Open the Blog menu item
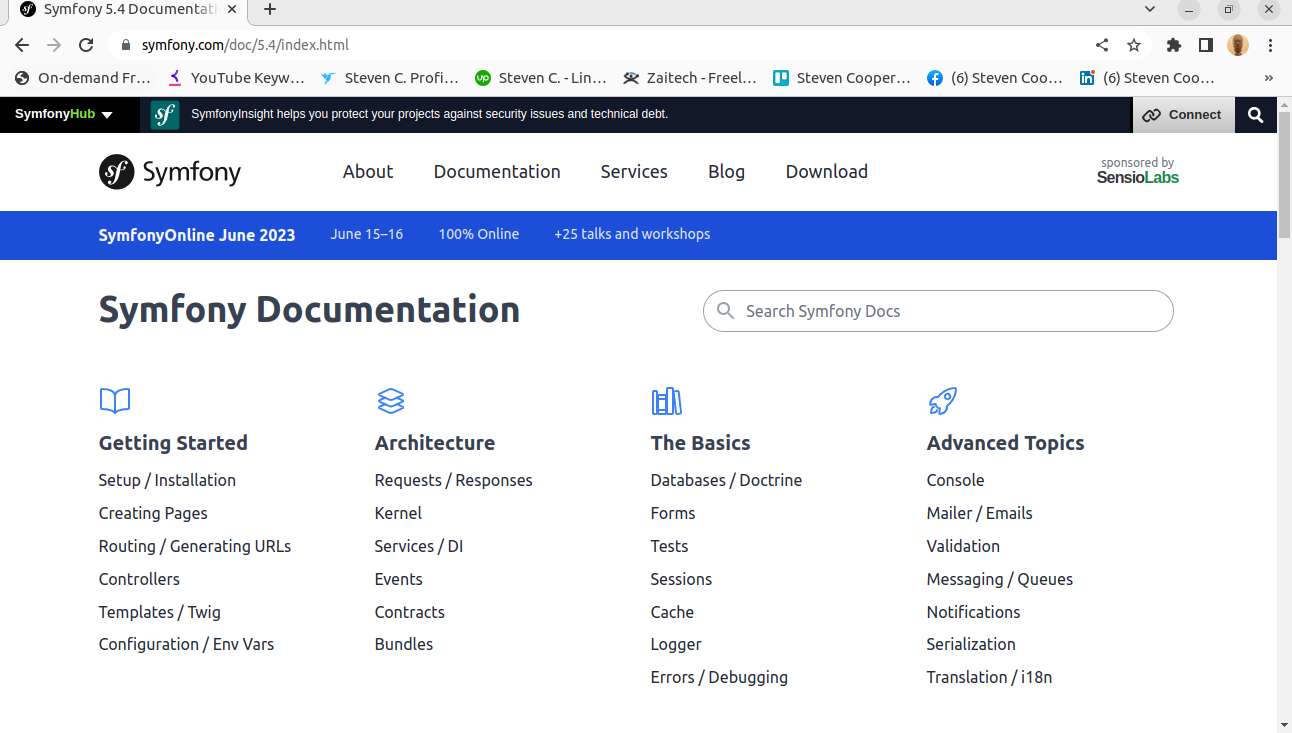This screenshot has height=733, width=1292. pos(726,172)
